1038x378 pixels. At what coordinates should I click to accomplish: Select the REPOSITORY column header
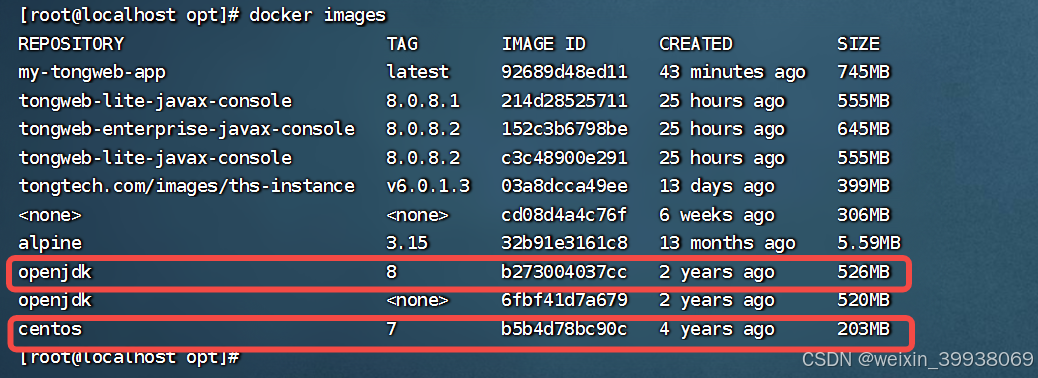tap(71, 44)
